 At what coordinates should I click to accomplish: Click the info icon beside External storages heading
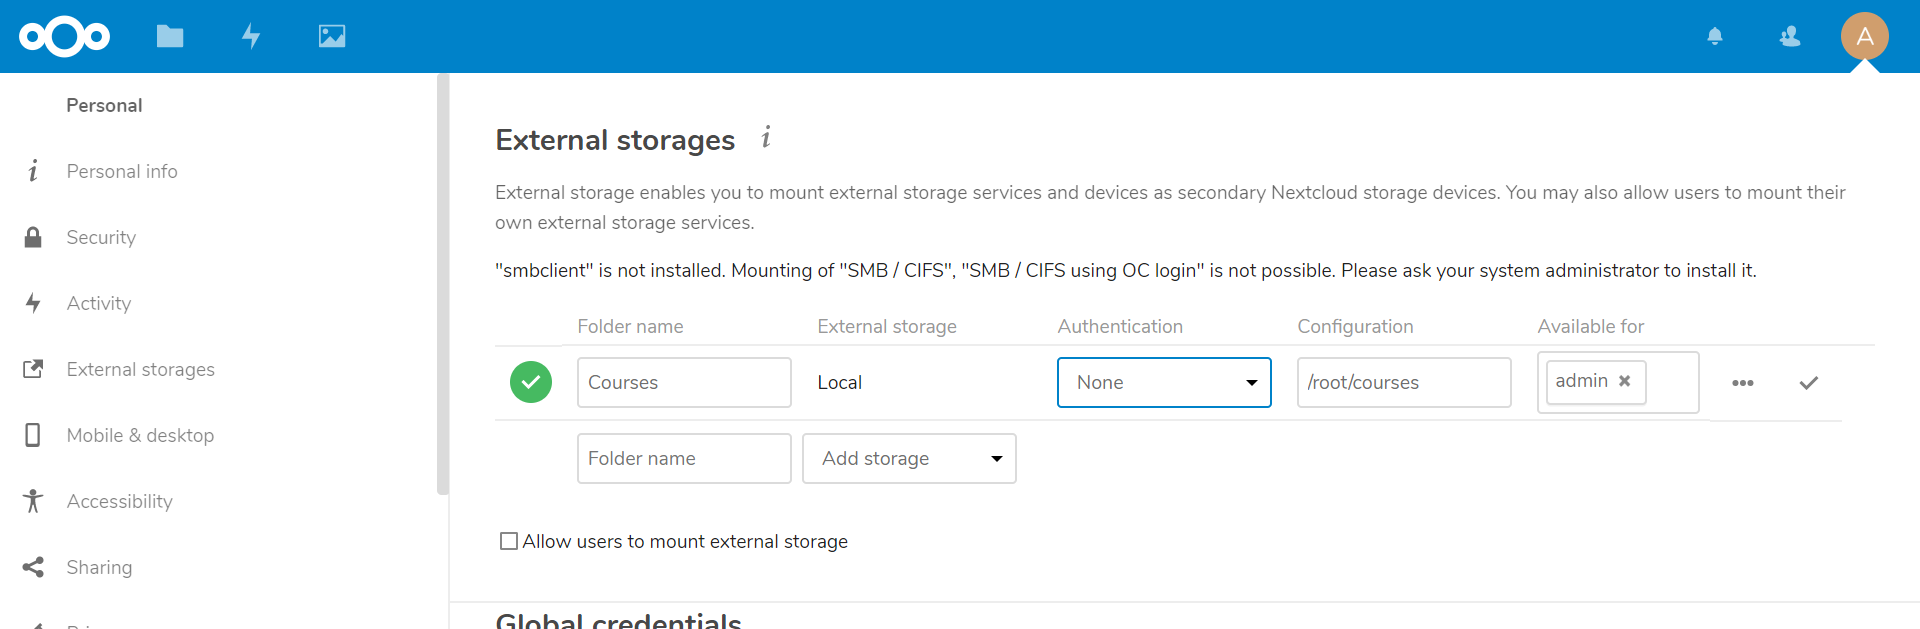[x=766, y=138]
